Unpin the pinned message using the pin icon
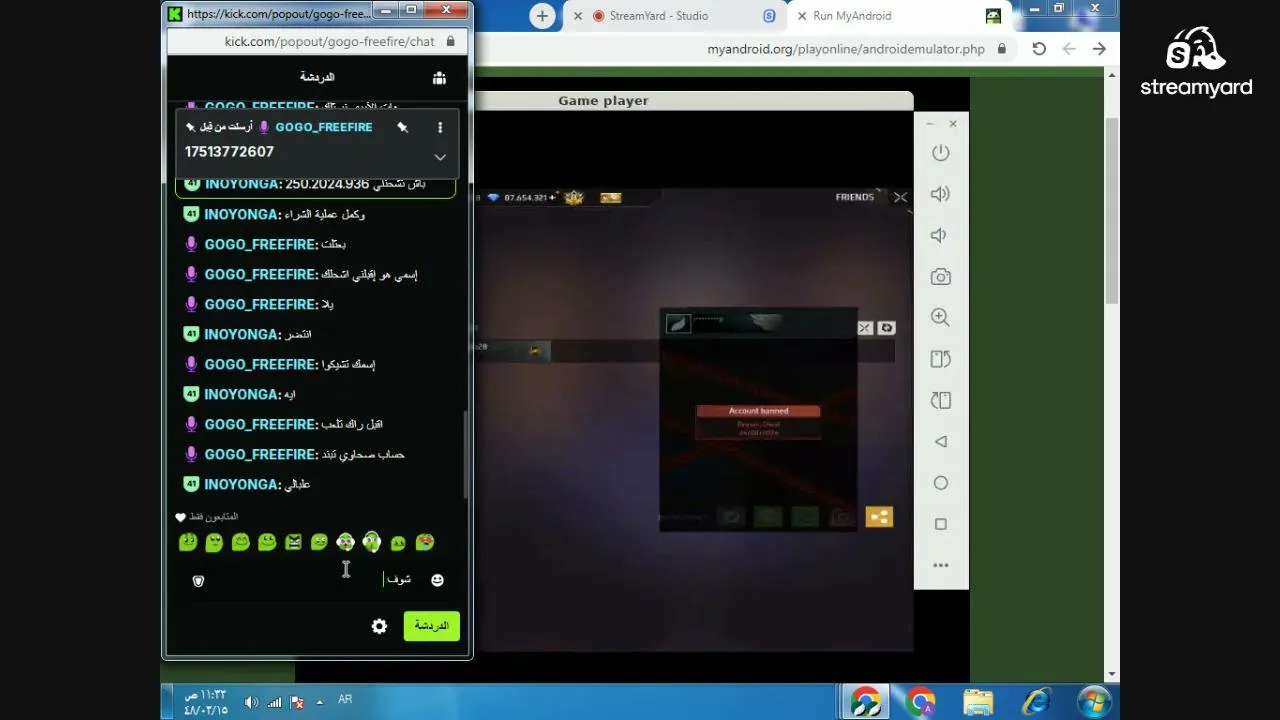 402,127
